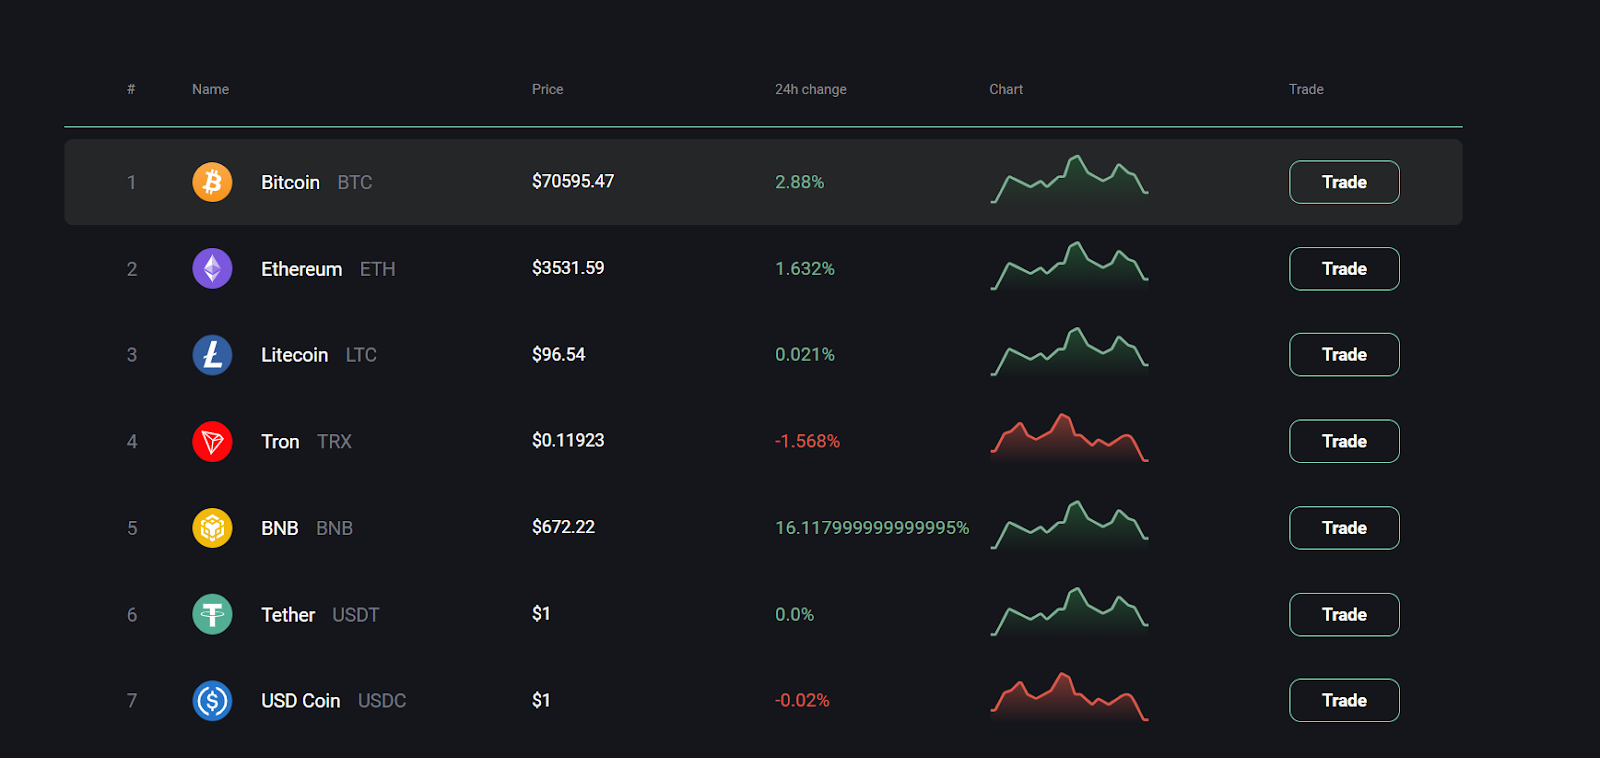Screen dimensions: 1600x758
Task: Open Trade for Tron
Action: (1344, 441)
